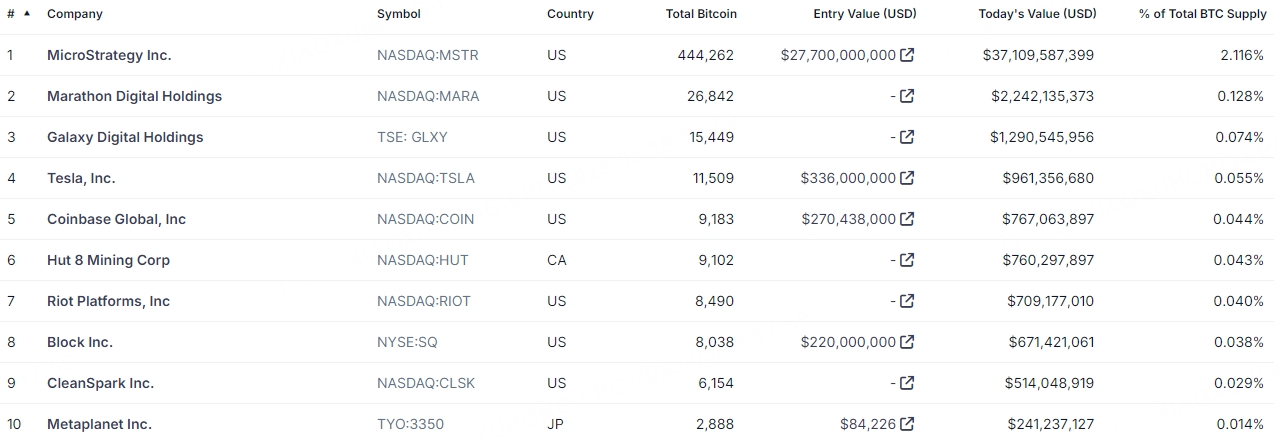1279x438 pixels.
Task: Click Coinbase Global external link icon
Action: (907, 219)
